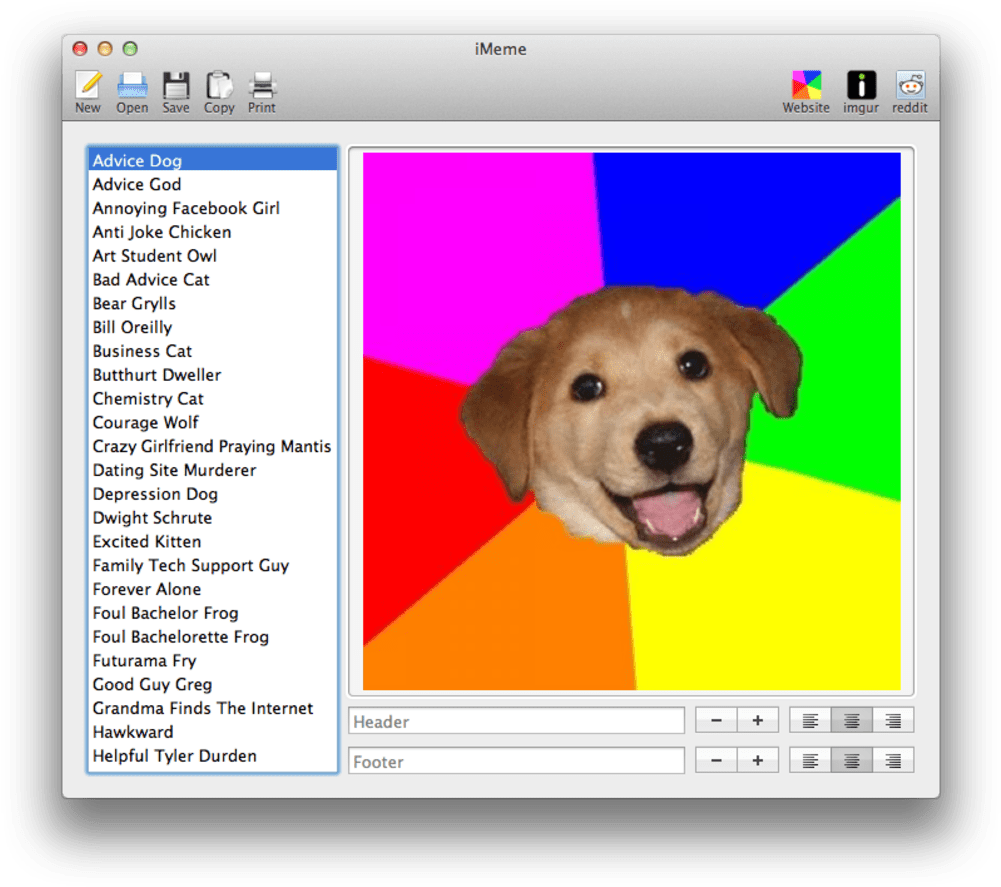Share to reddit via the reddit icon
Image resolution: width=1001 pixels, height=887 pixels.
pos(910,85)
